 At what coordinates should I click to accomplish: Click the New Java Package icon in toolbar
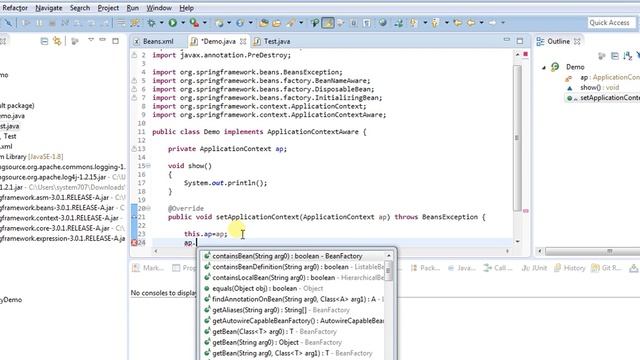(220, 23)
